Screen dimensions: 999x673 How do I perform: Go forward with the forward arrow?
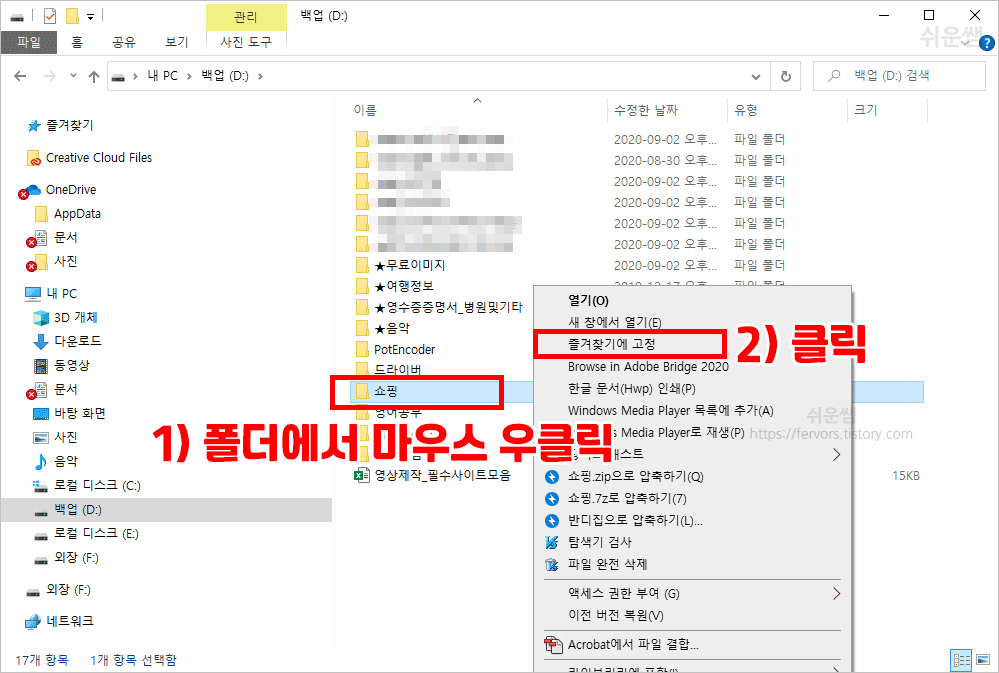click(x=50, y=76)
